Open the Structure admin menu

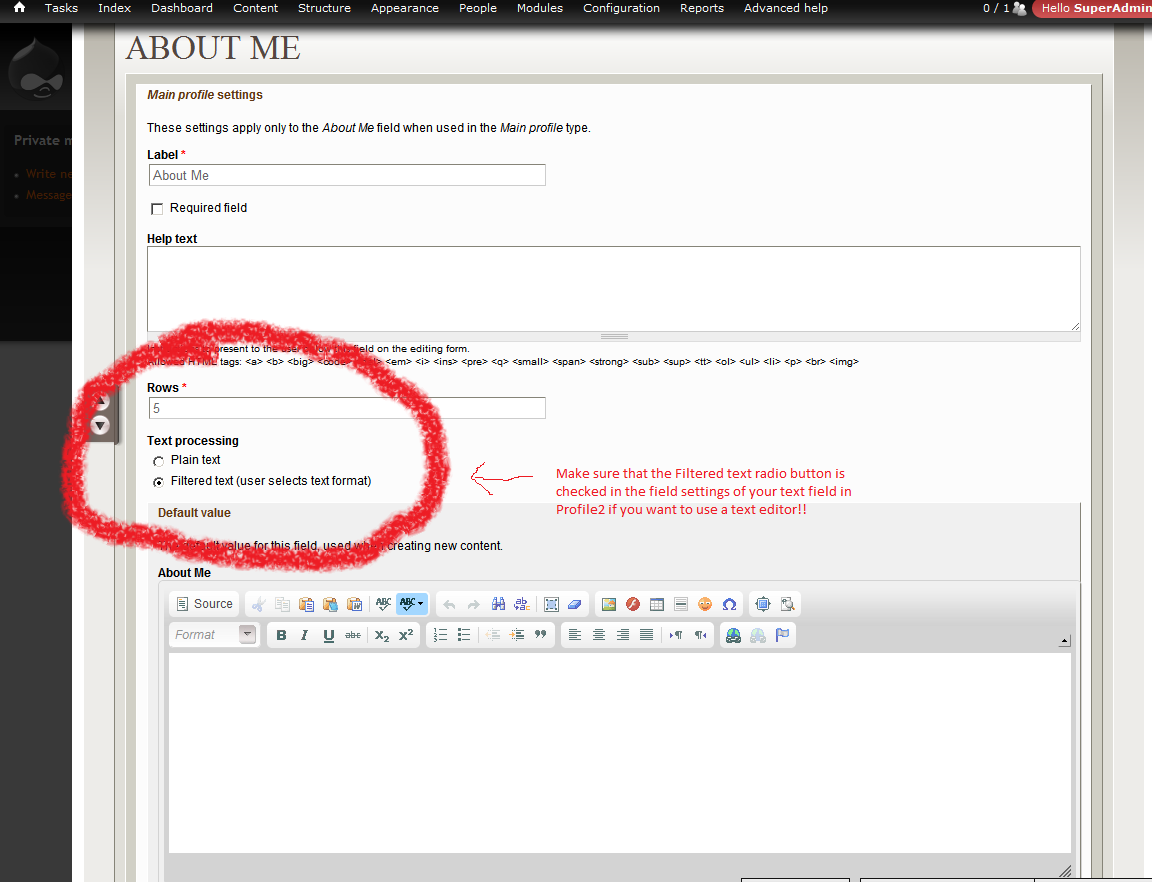click(x=324, y=8)
